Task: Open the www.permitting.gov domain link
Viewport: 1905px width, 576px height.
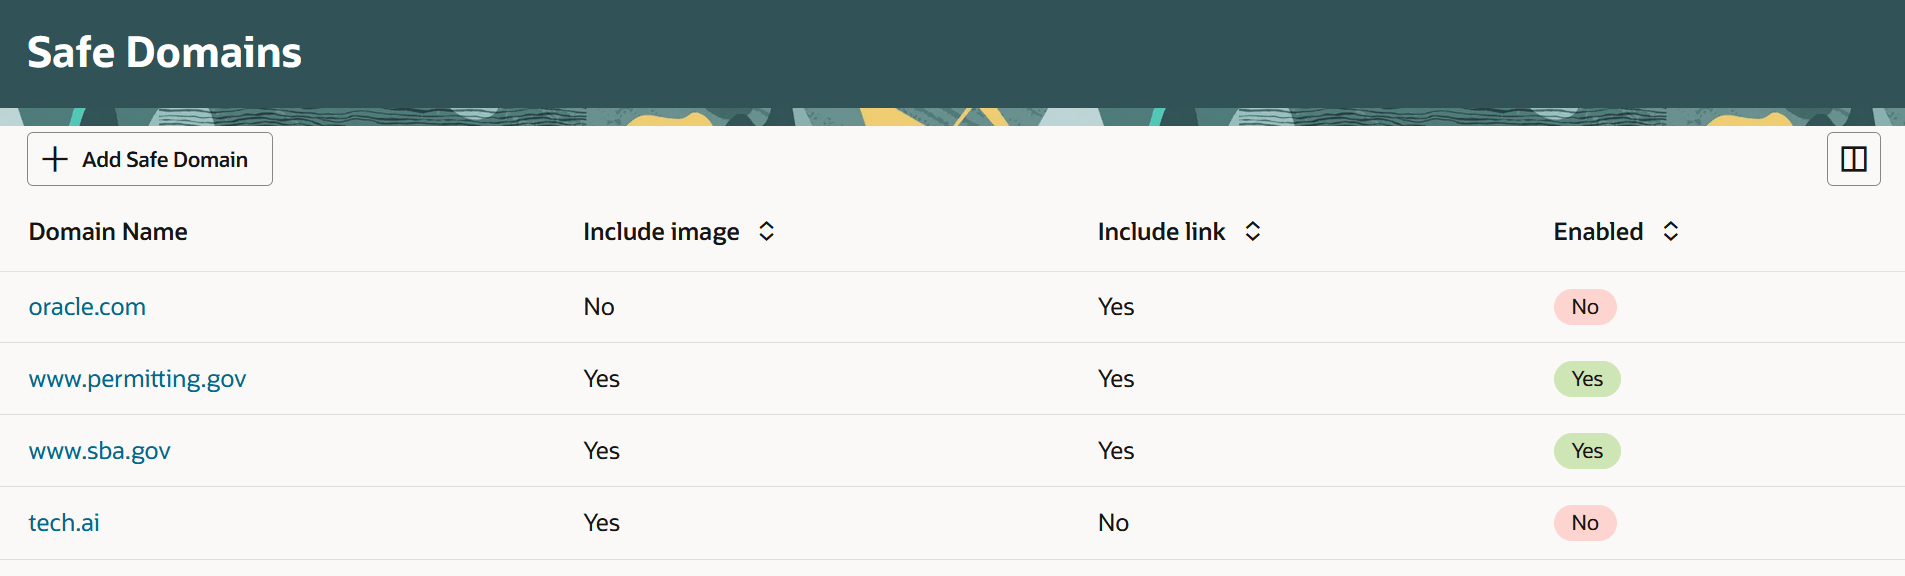Action: [x=137, y=379]
